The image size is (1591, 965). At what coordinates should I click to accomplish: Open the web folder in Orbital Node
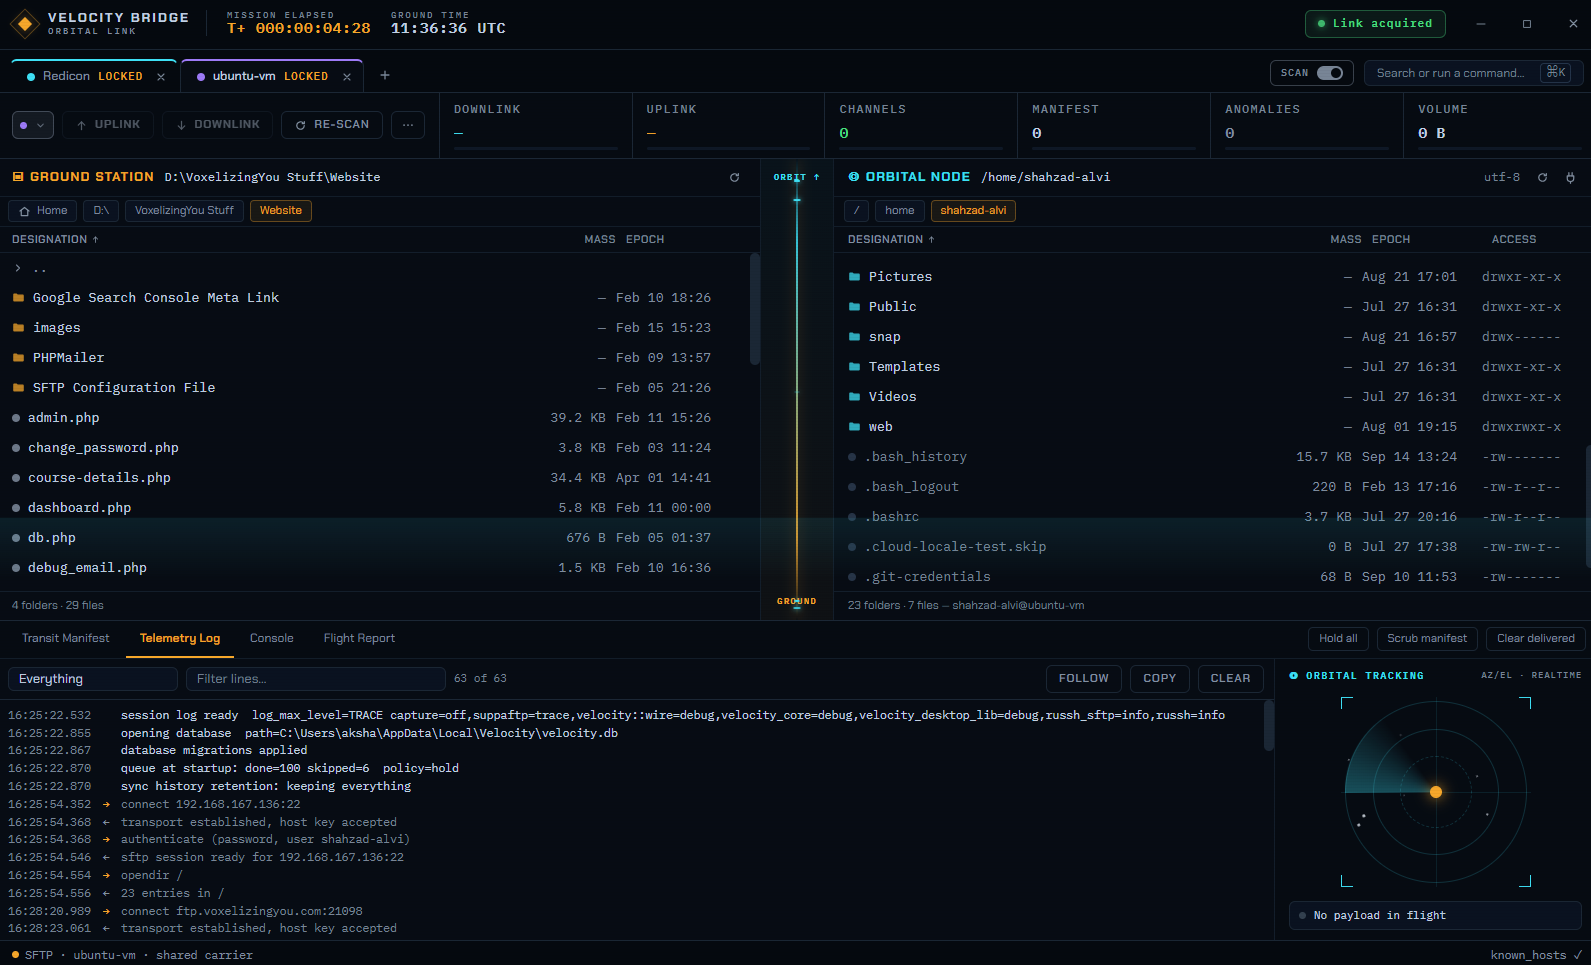1210,427
